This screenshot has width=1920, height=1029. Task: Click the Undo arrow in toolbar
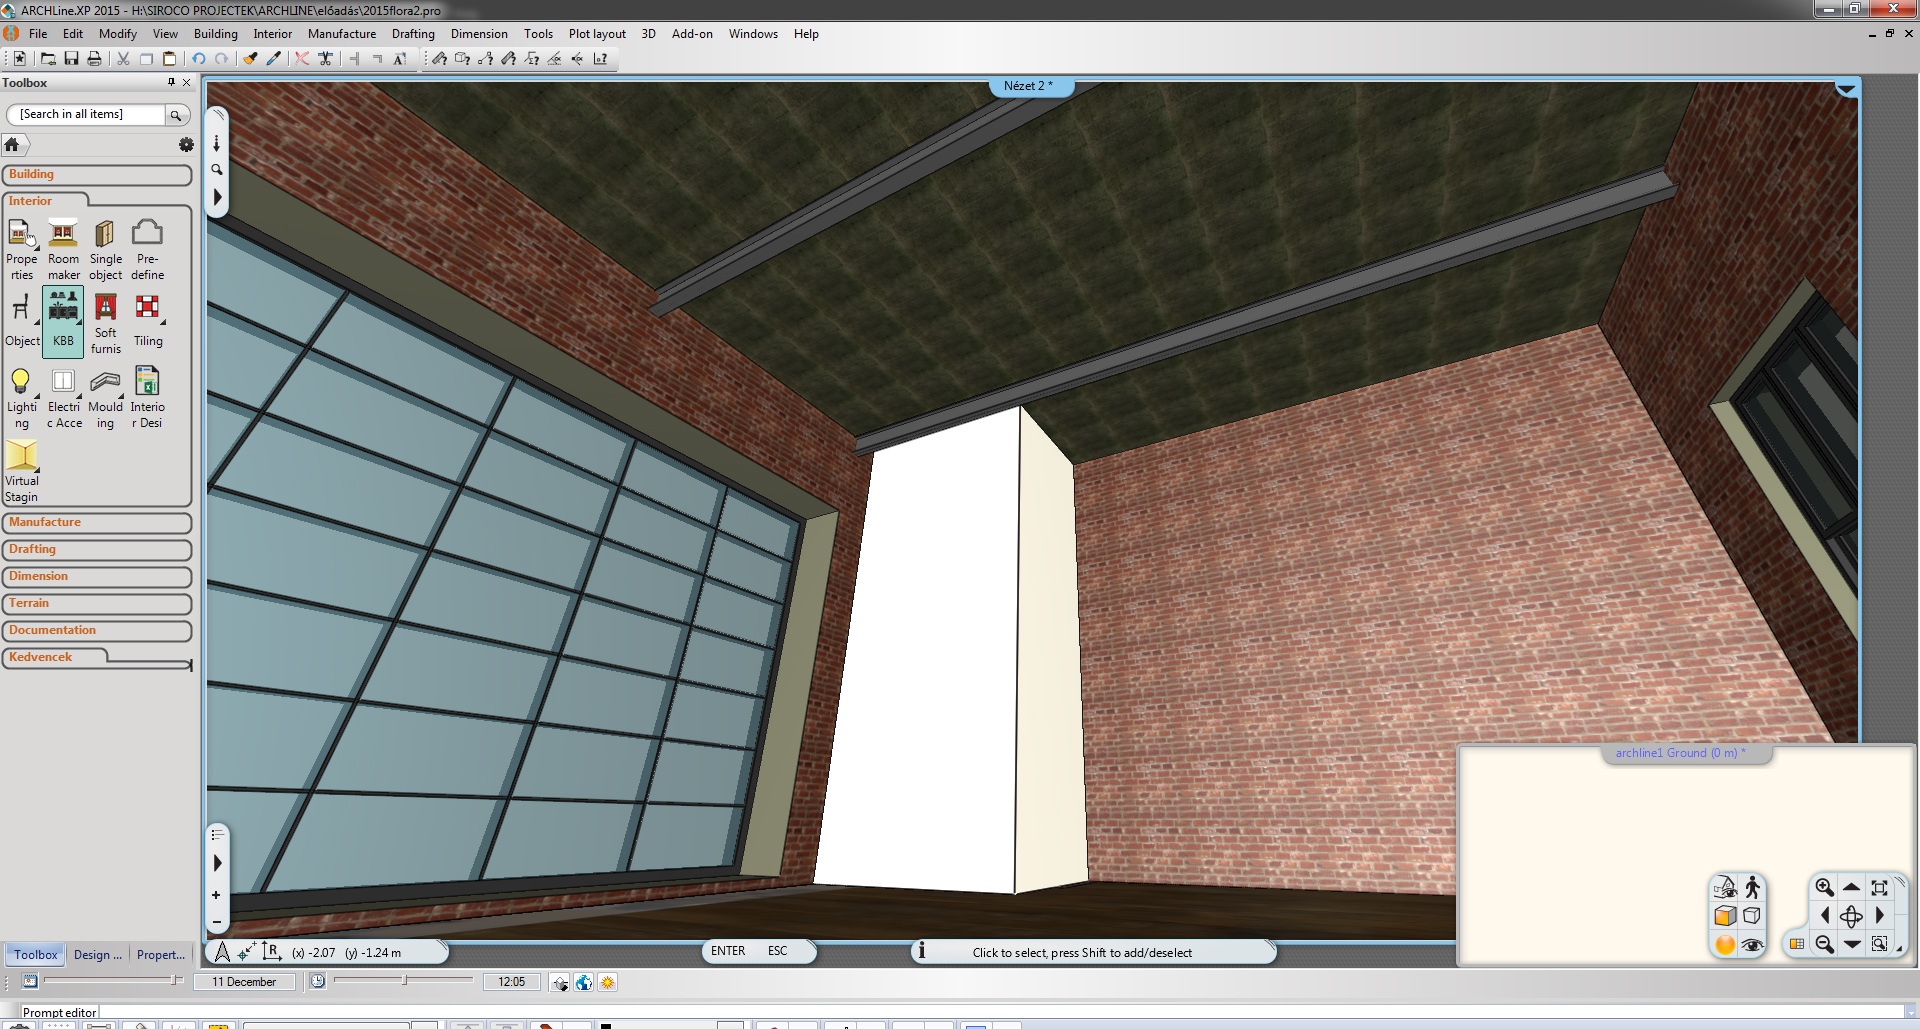pyautogui.click(x=199, y=59)
